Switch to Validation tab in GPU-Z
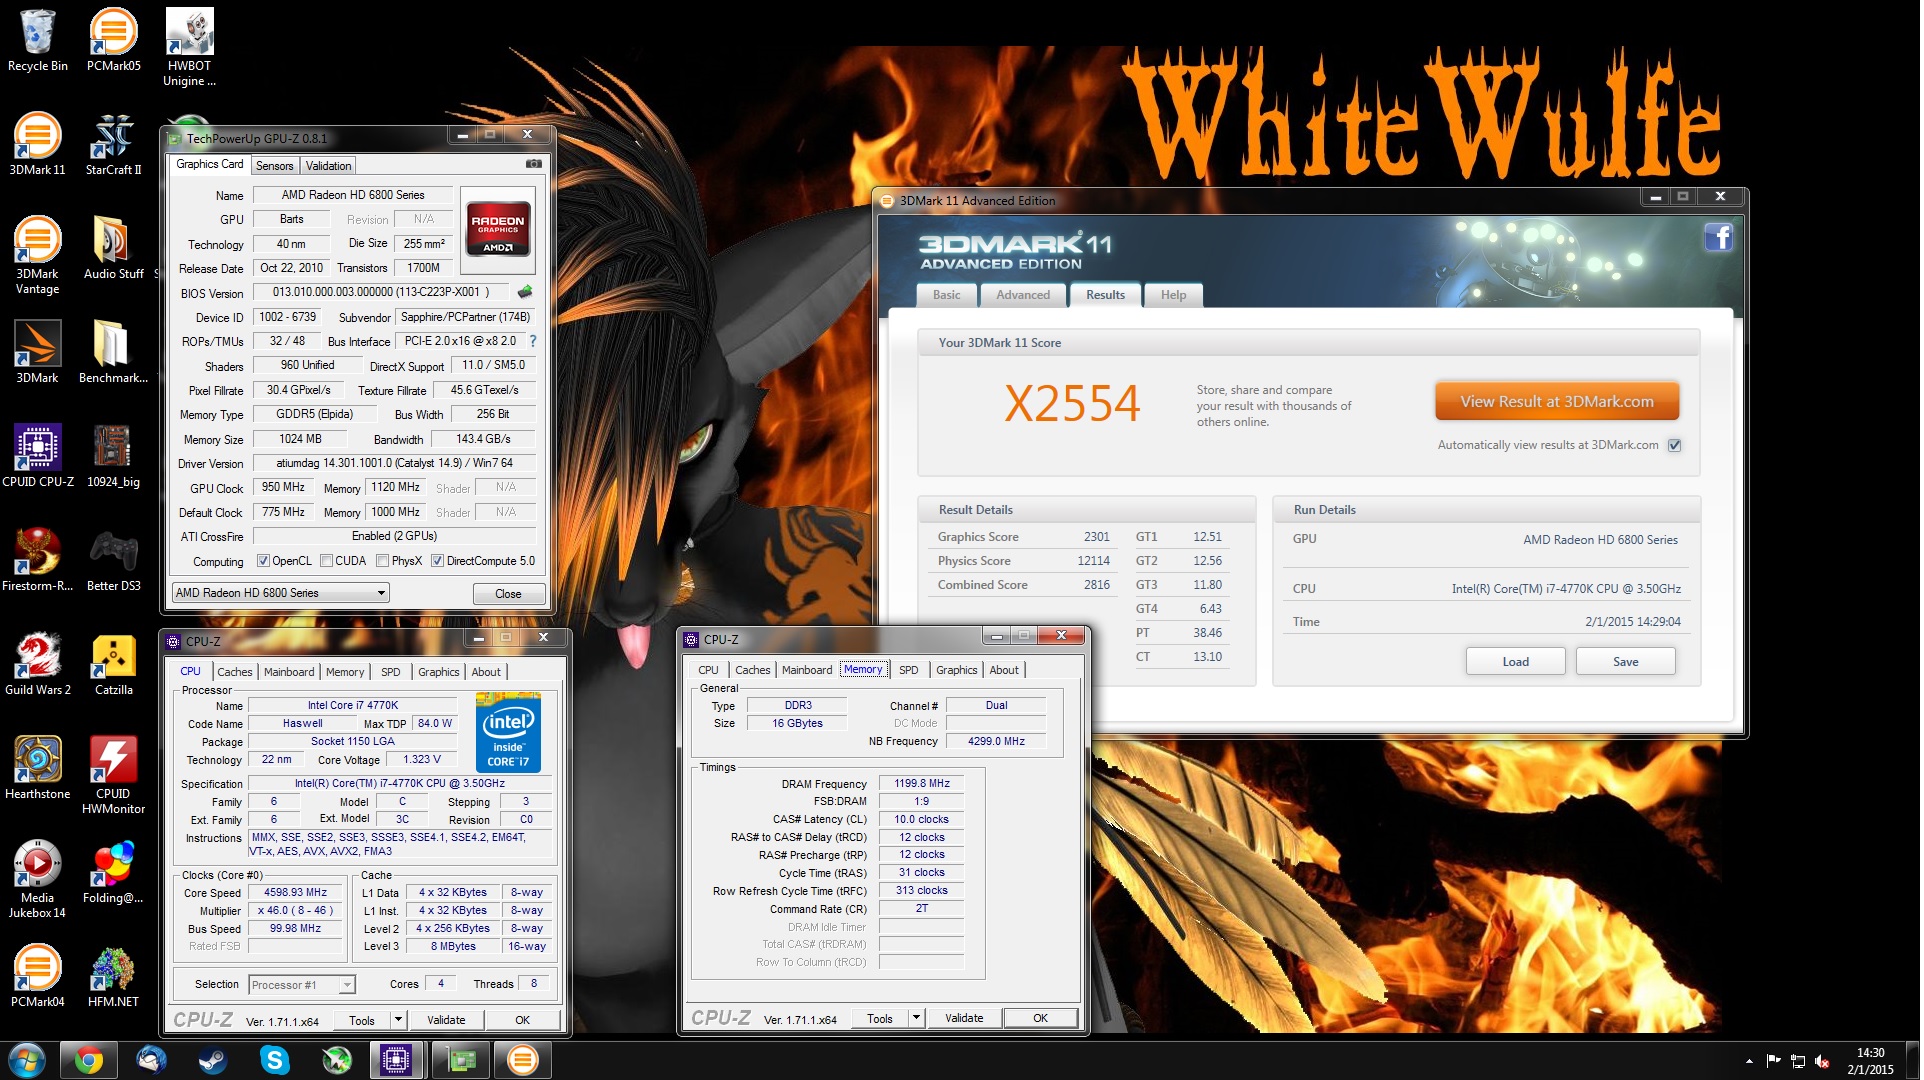 [329, 166]
